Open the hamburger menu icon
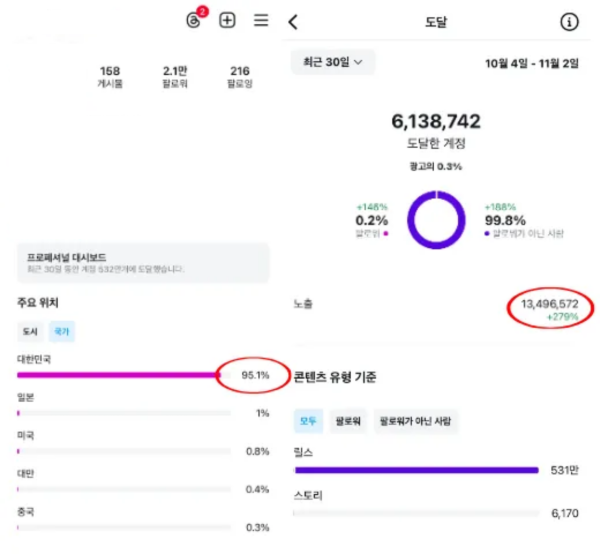 (x=261, y=20)
